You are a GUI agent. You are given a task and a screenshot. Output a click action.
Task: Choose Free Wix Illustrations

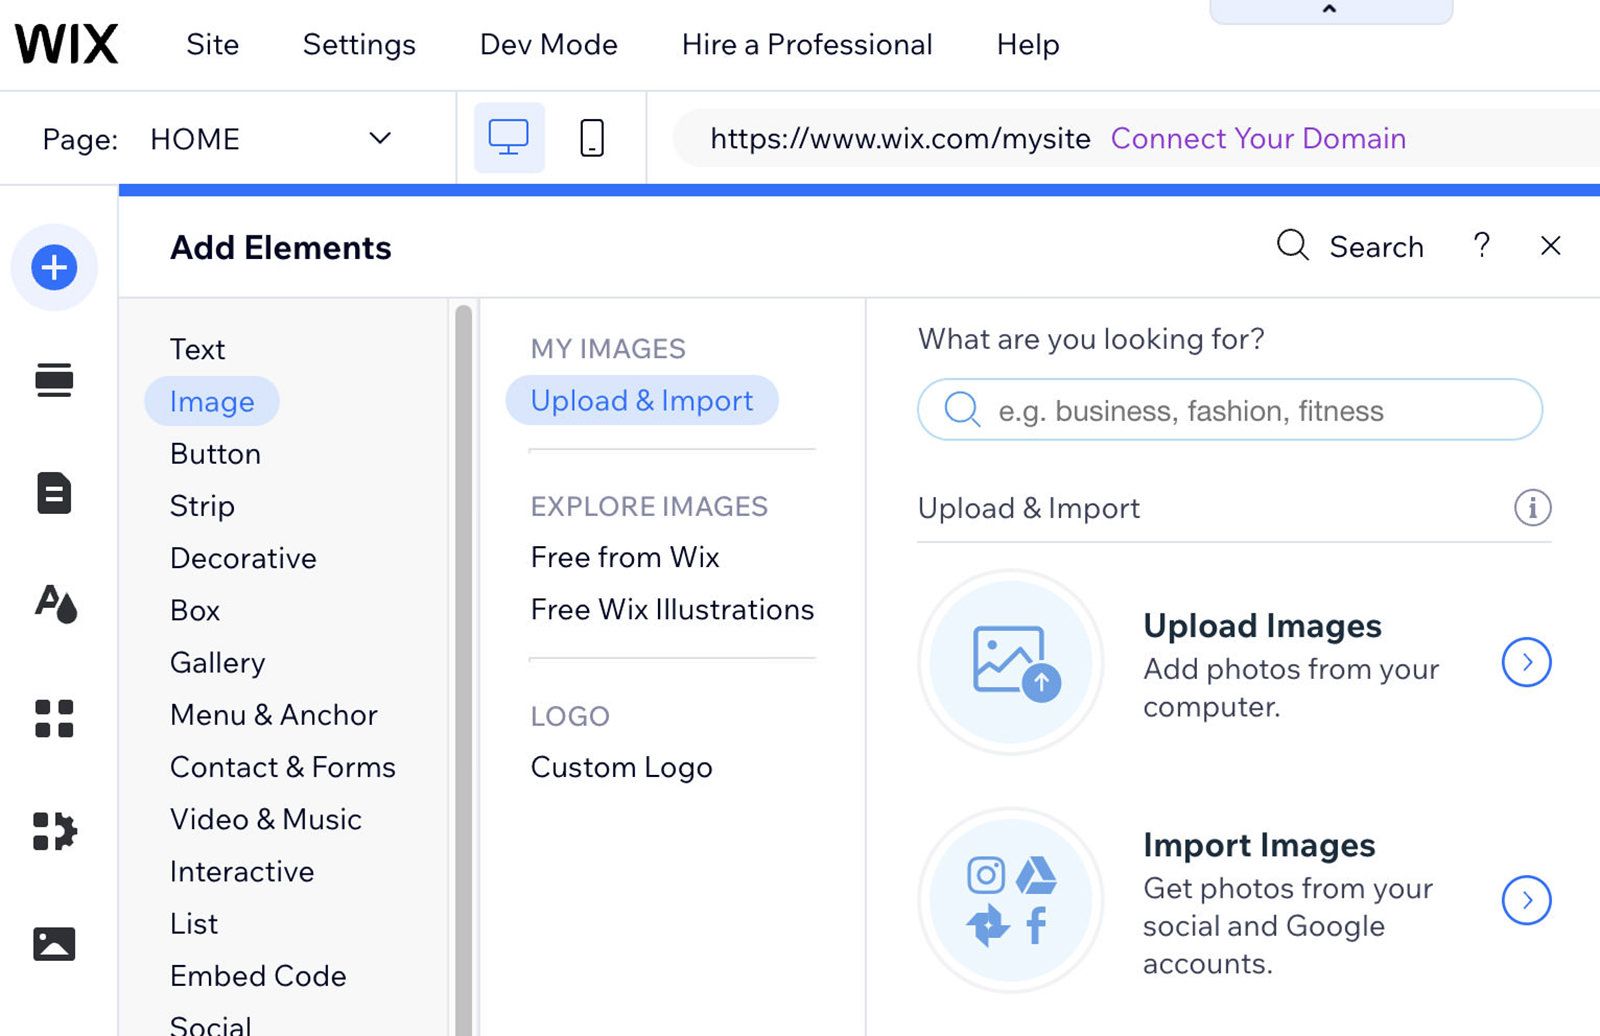click(x=672, y=609)
